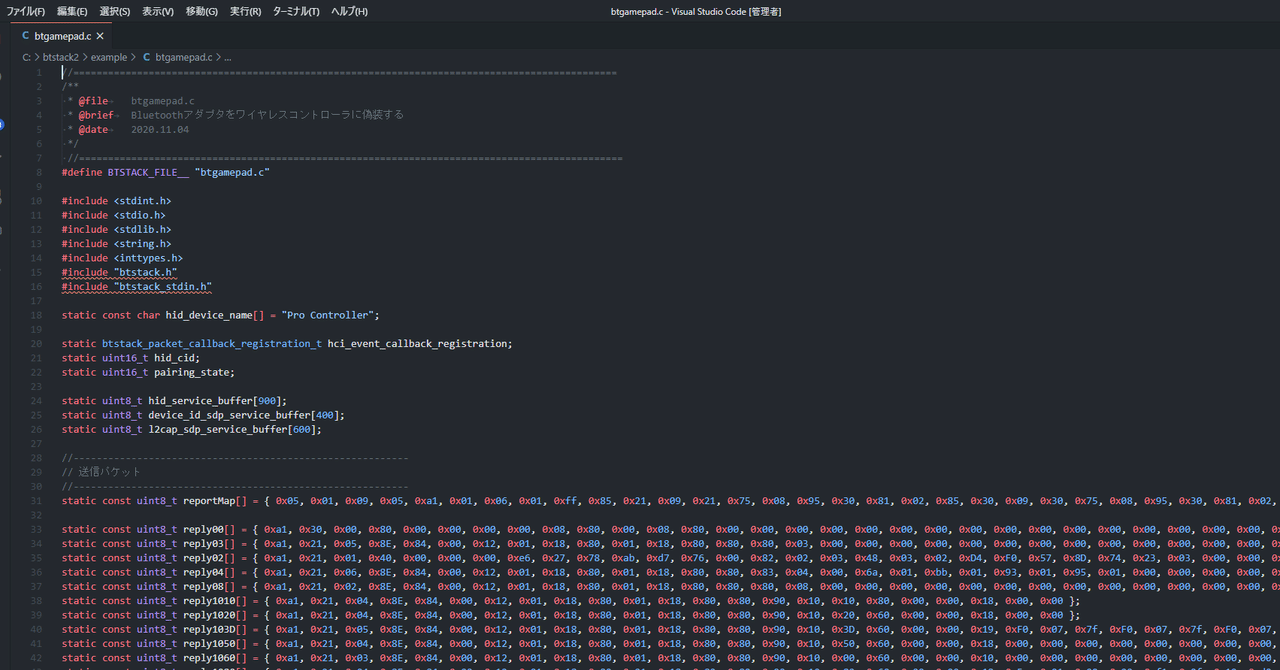Click the "btstack_stdin.h" include string
Screen dimensions: 1280x670
point(163,287)
